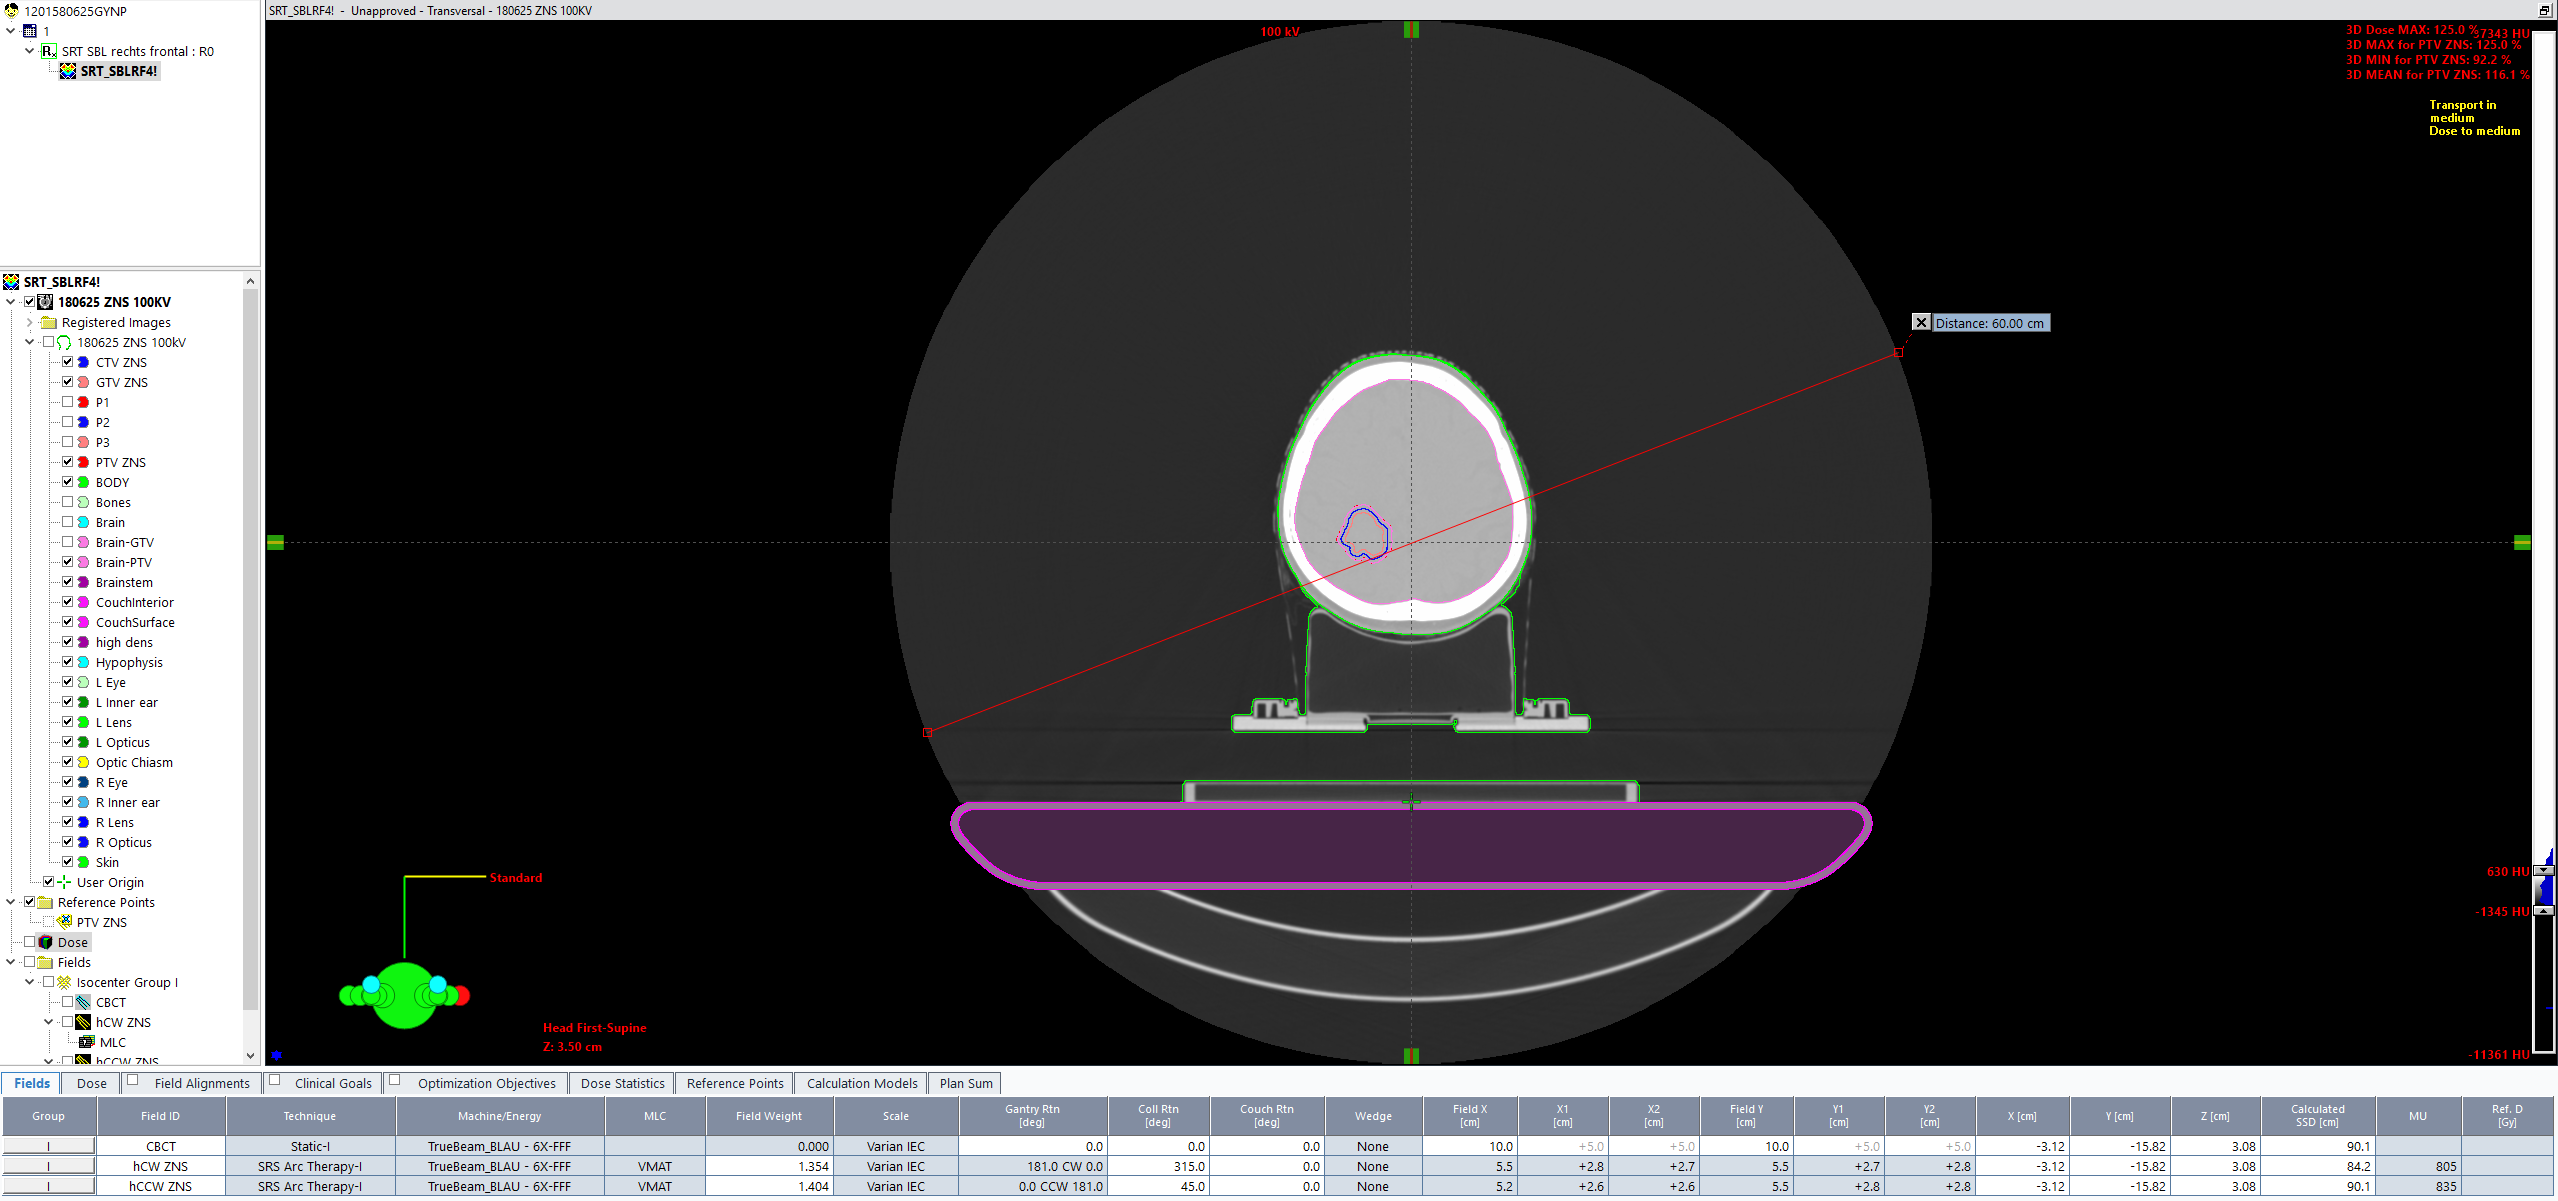Viewport: 2558px width, 1201px height.
Task: Check the Dose visibility checkbox
Action: coord(30,942)
